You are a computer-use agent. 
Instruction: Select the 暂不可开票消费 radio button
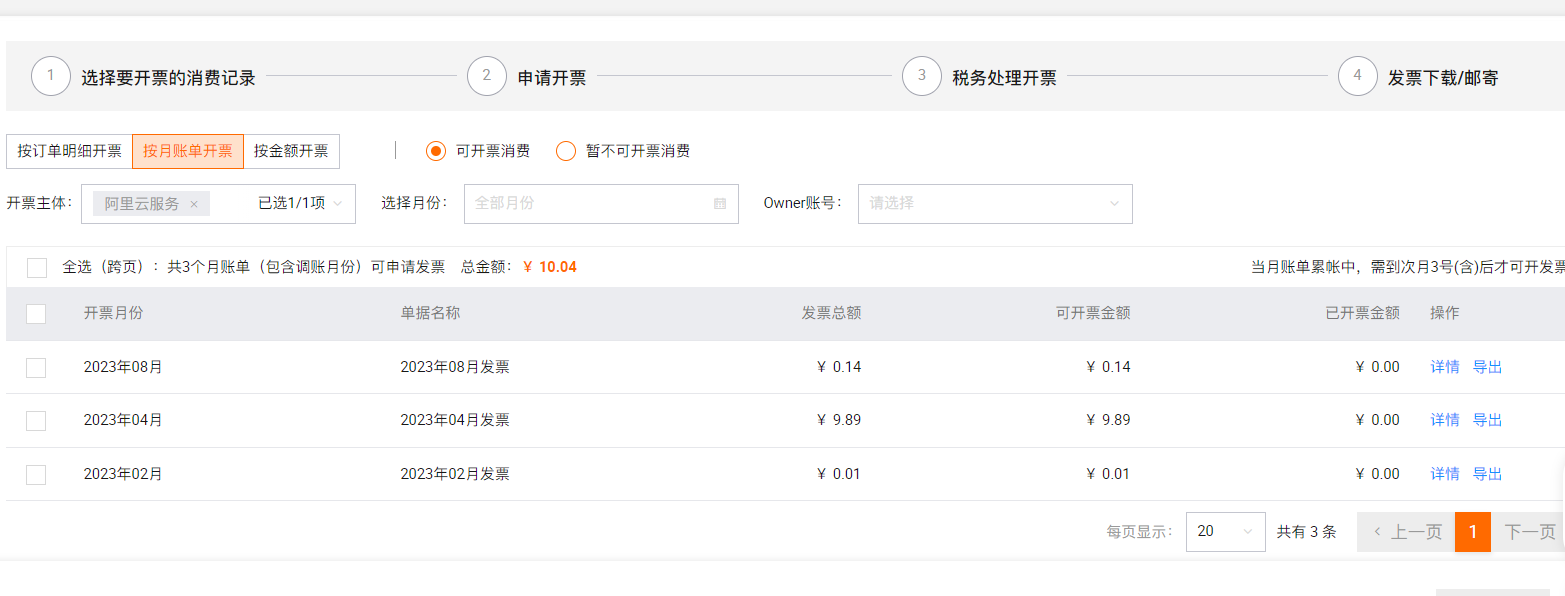pos(566,151)
